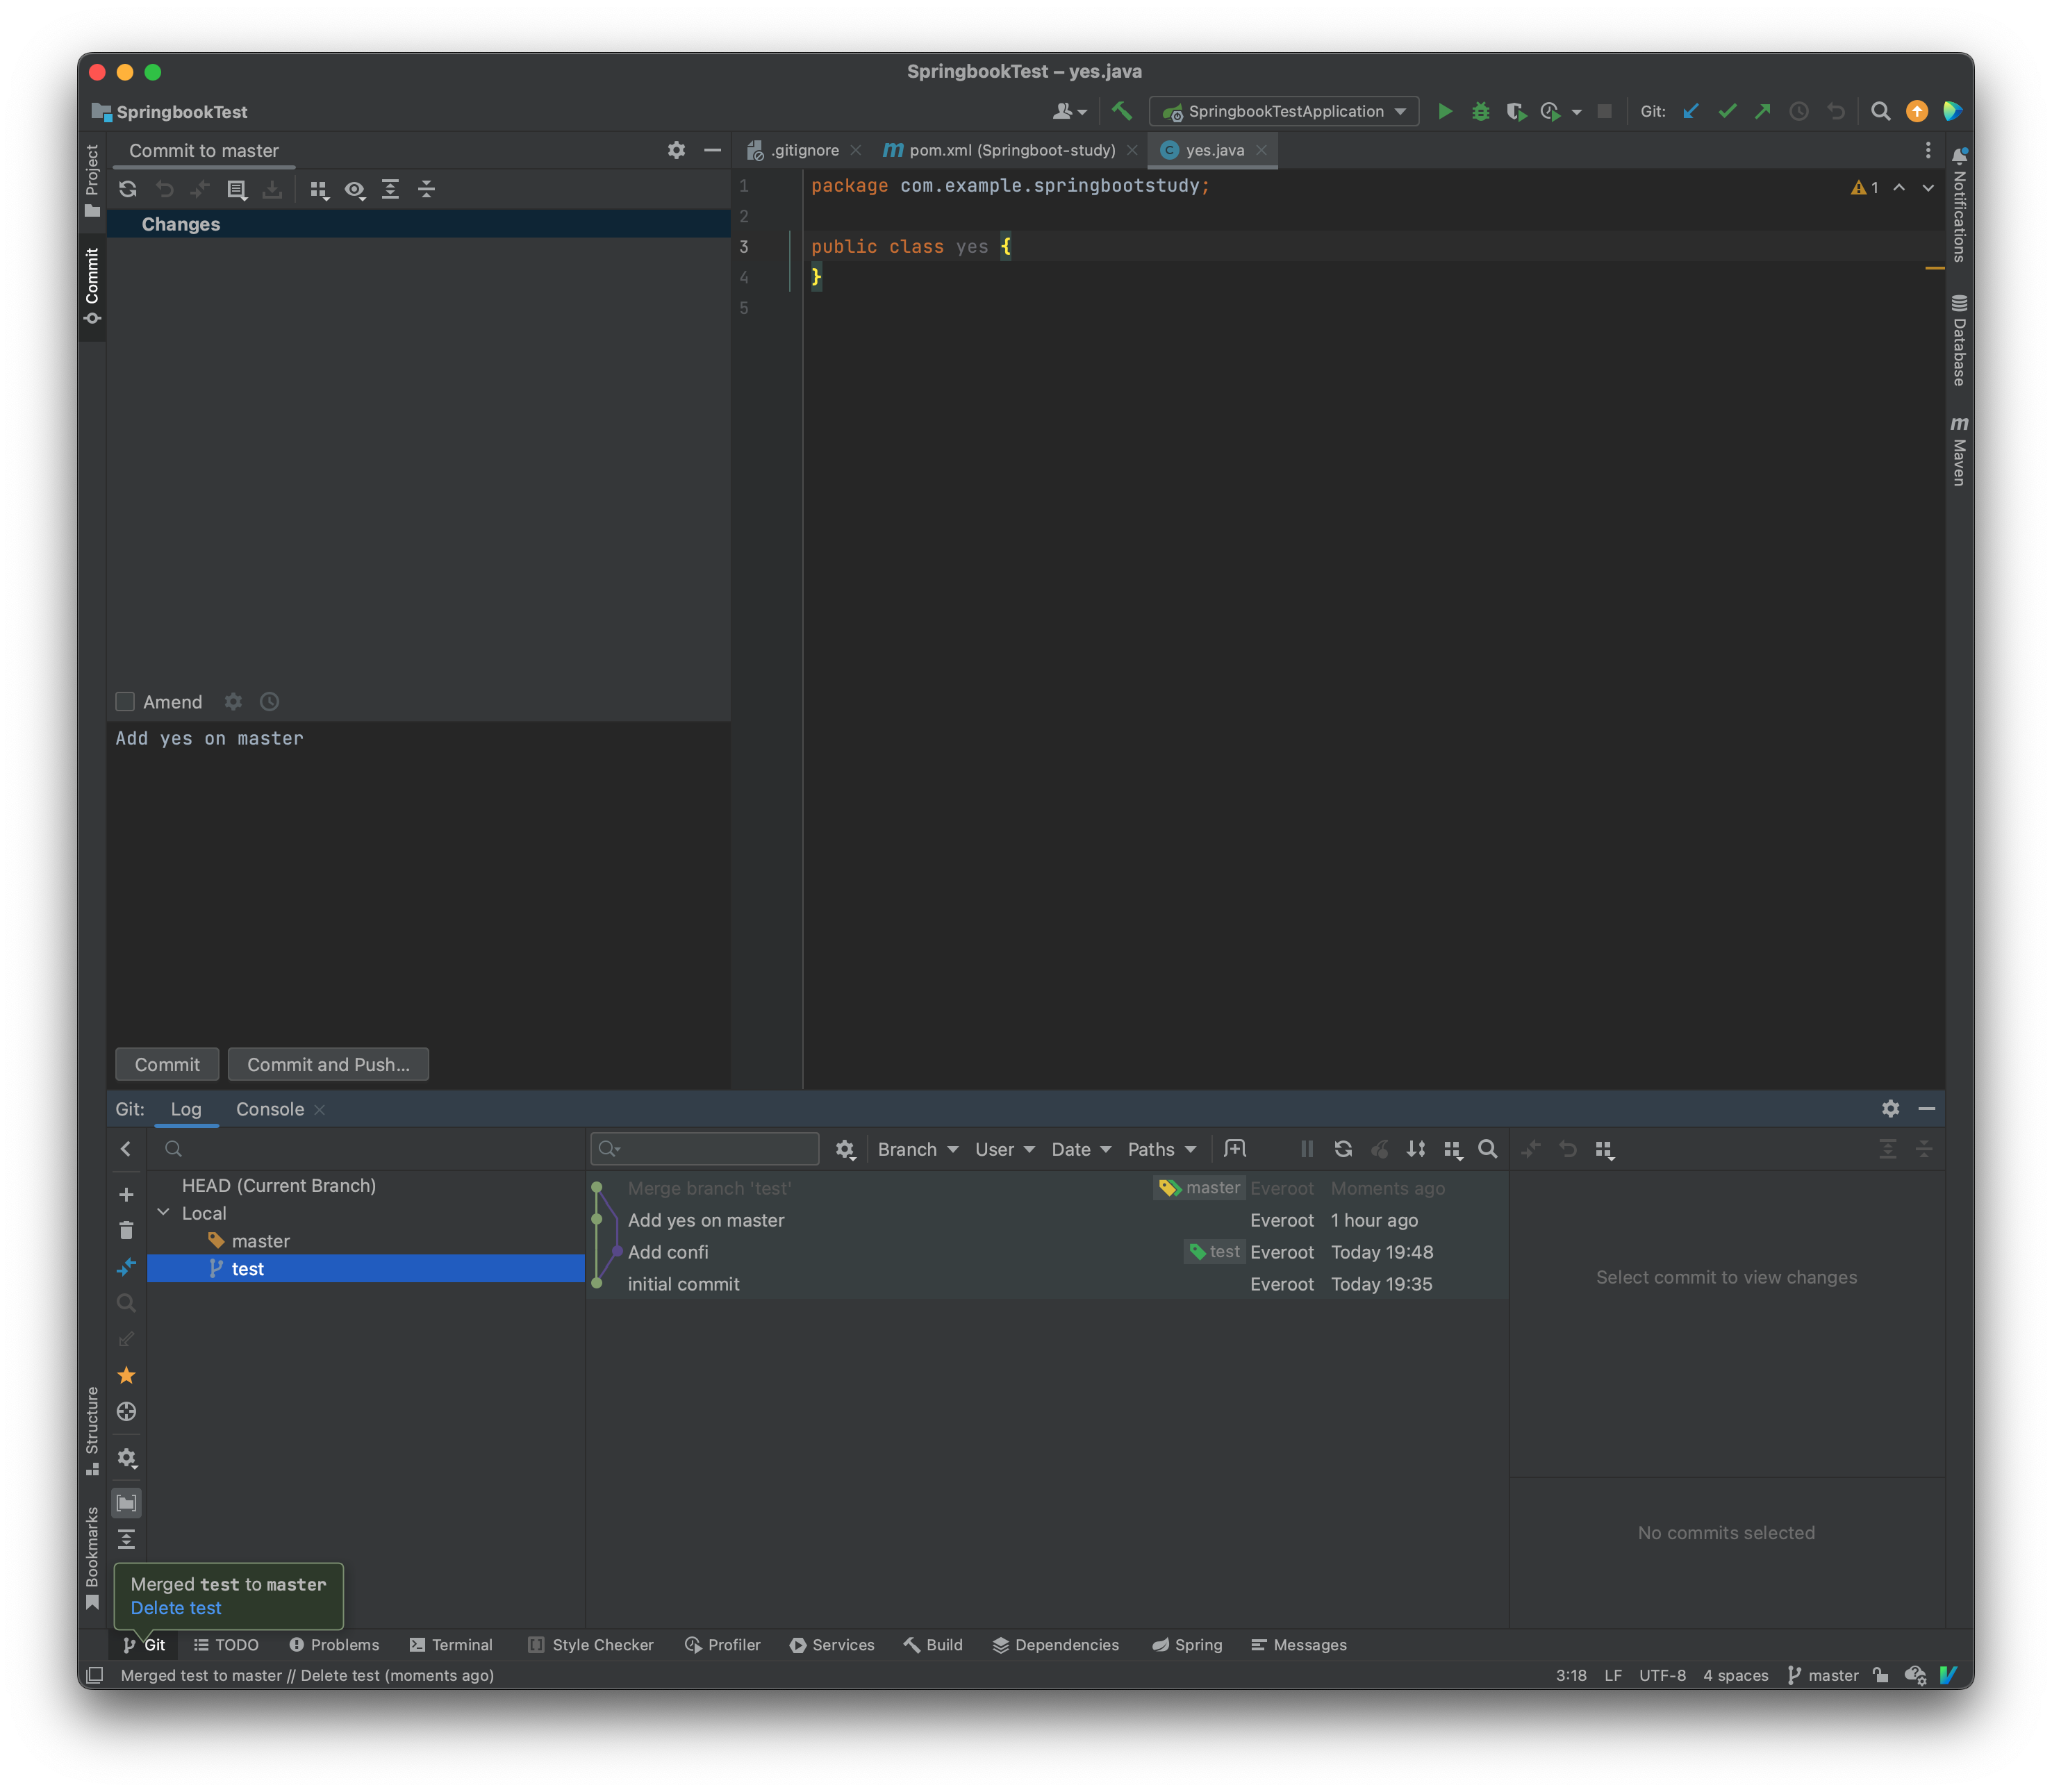Open Notifications tool window
This screenshot has width=2052, height=1792.
1959,205
